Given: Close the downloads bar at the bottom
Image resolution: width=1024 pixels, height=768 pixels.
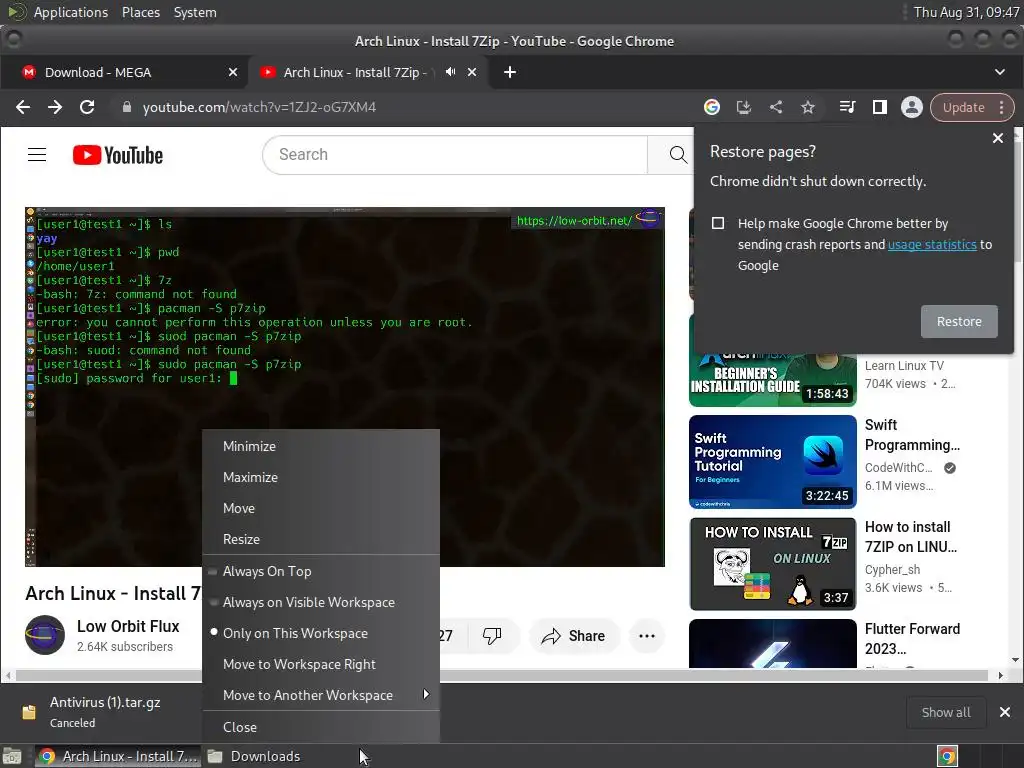Looking at the screenshot, I should [1005, 712].
